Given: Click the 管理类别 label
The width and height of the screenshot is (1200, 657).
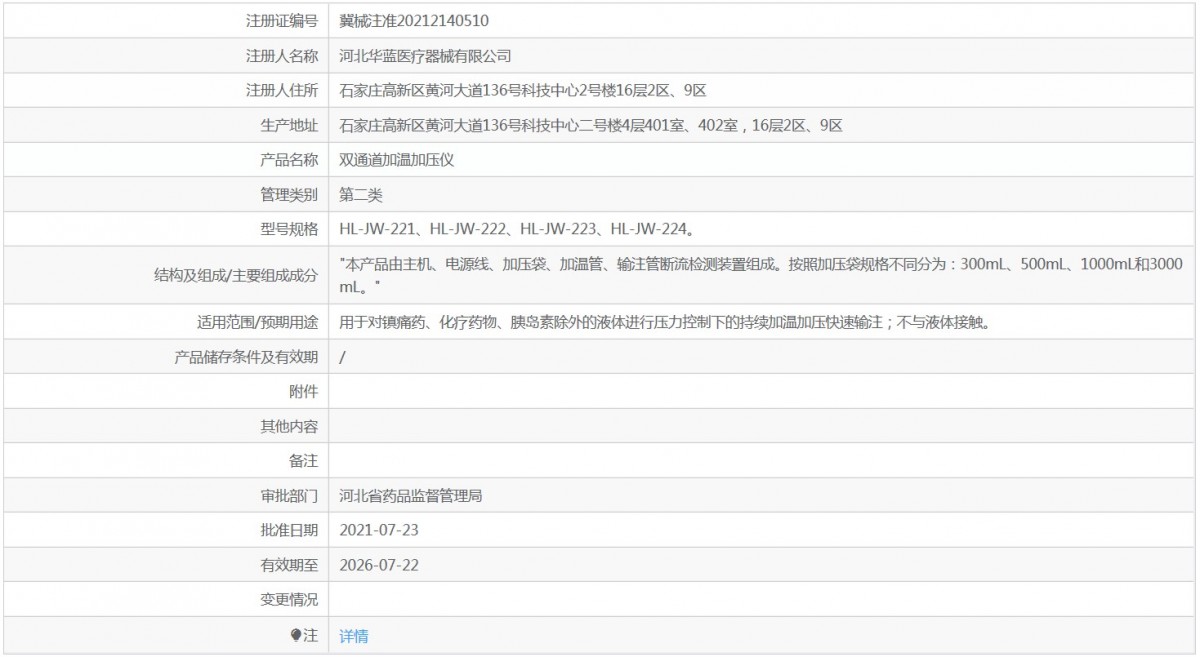Looking at the screenshot, I should coord(289,194).
